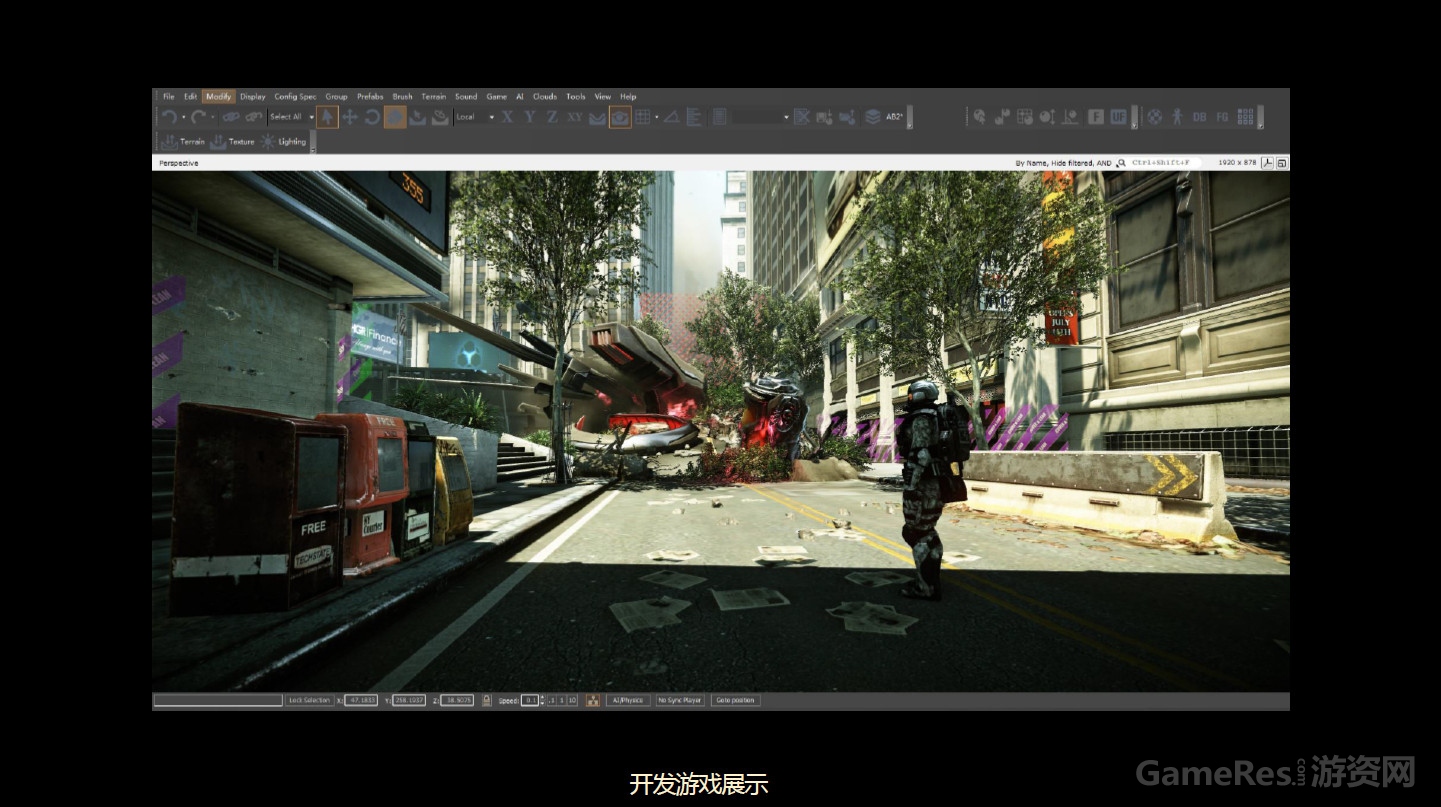Open the Help menu
This screenshot has width=1441, height=807.
[x=628, y=97]
